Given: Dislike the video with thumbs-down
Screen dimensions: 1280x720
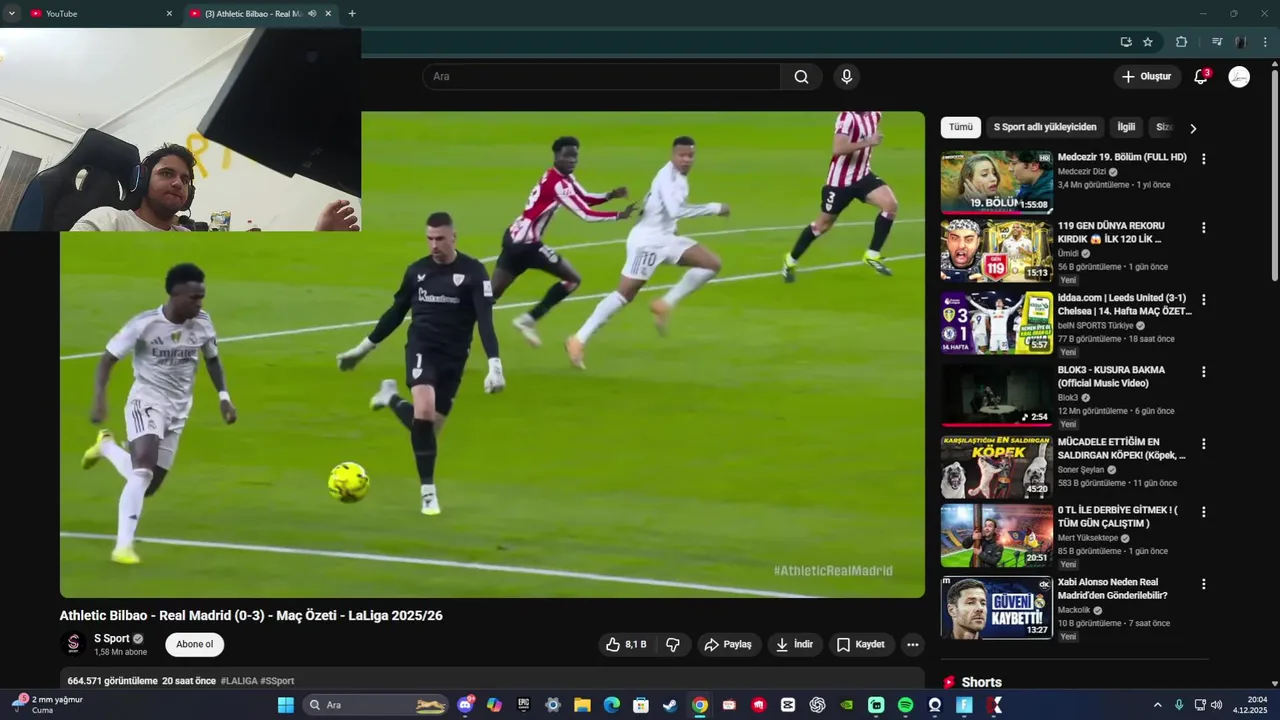Looking at the screenshot, I should pyautogui.click(x=673, y=645).
